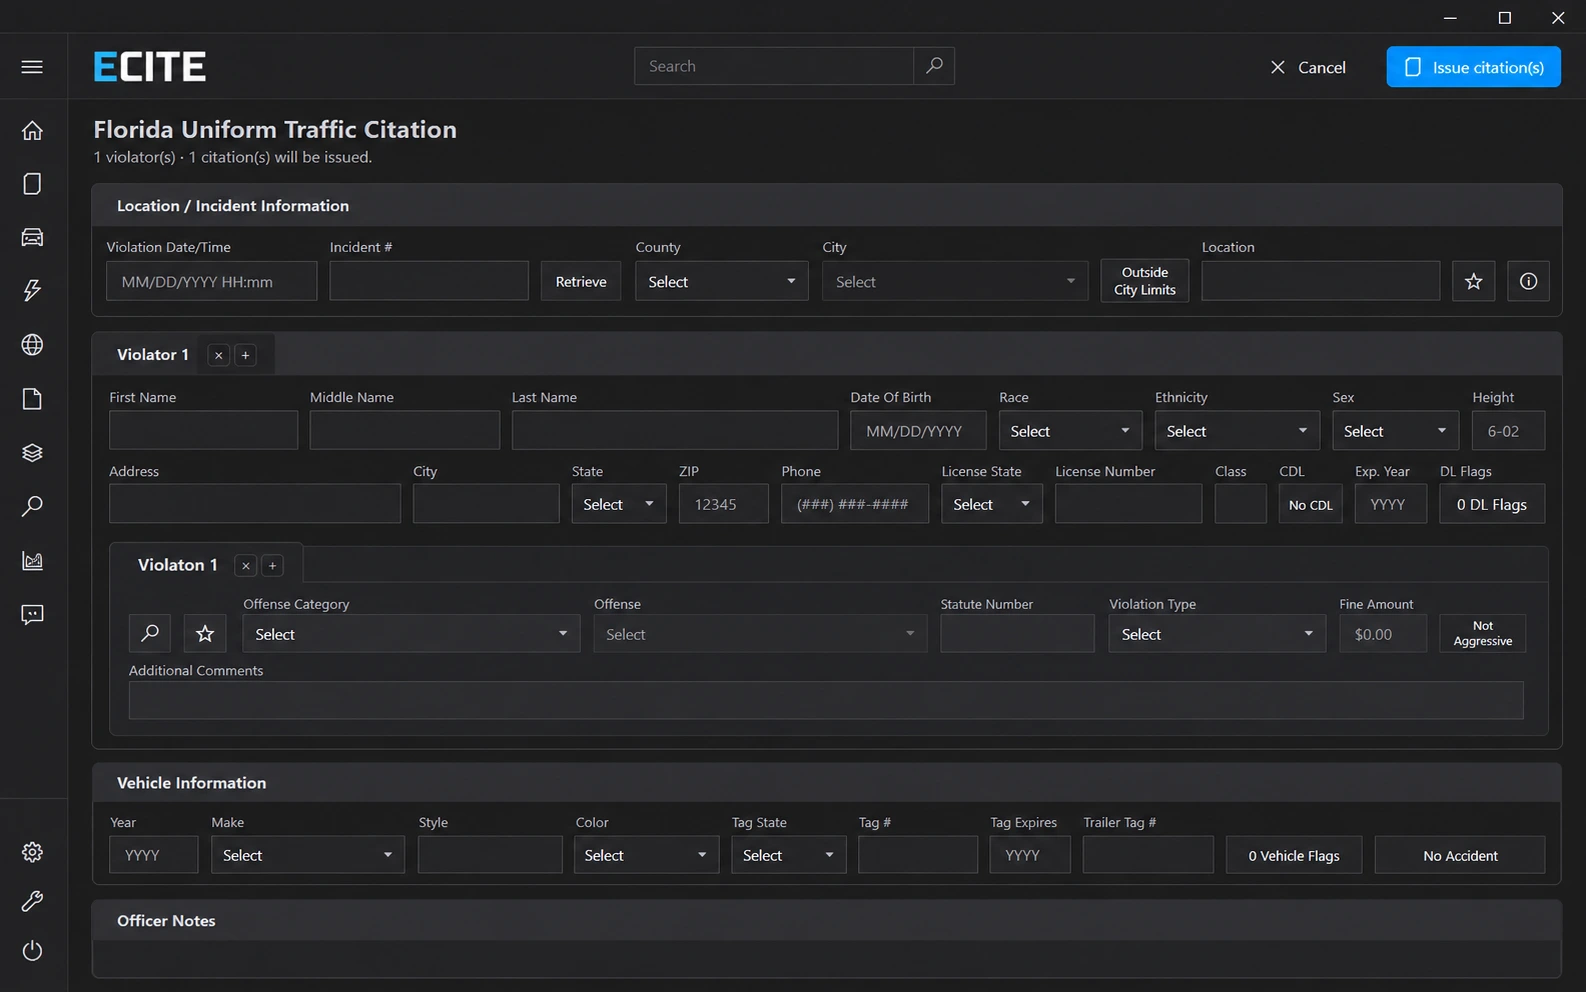Screen dimensions: 1586x992
Task: Remove Violaton 1 with the x icon
Action: point(246,566)
